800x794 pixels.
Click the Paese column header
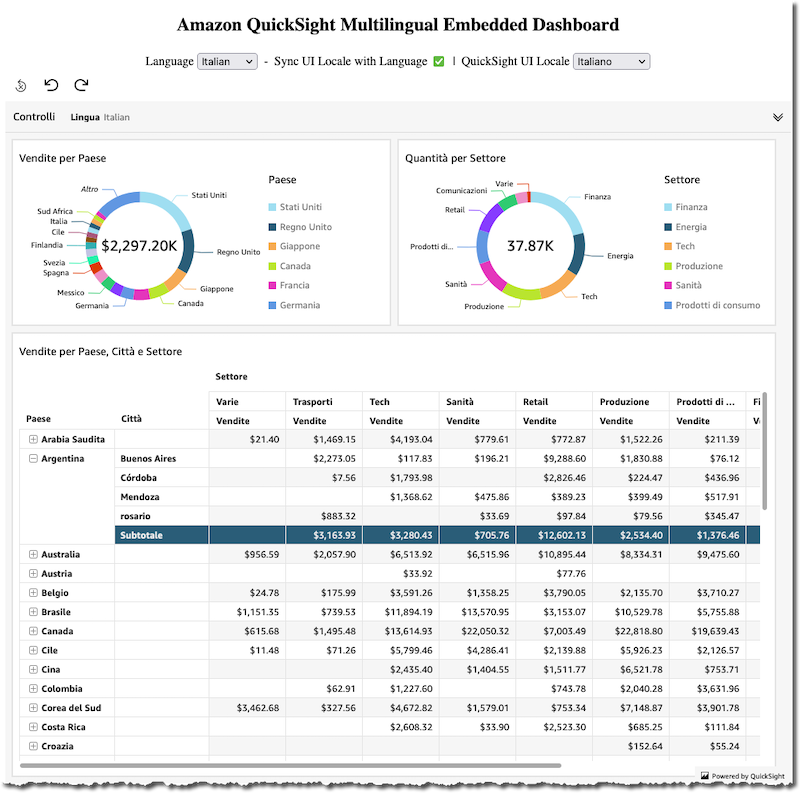tap(38, 418)
